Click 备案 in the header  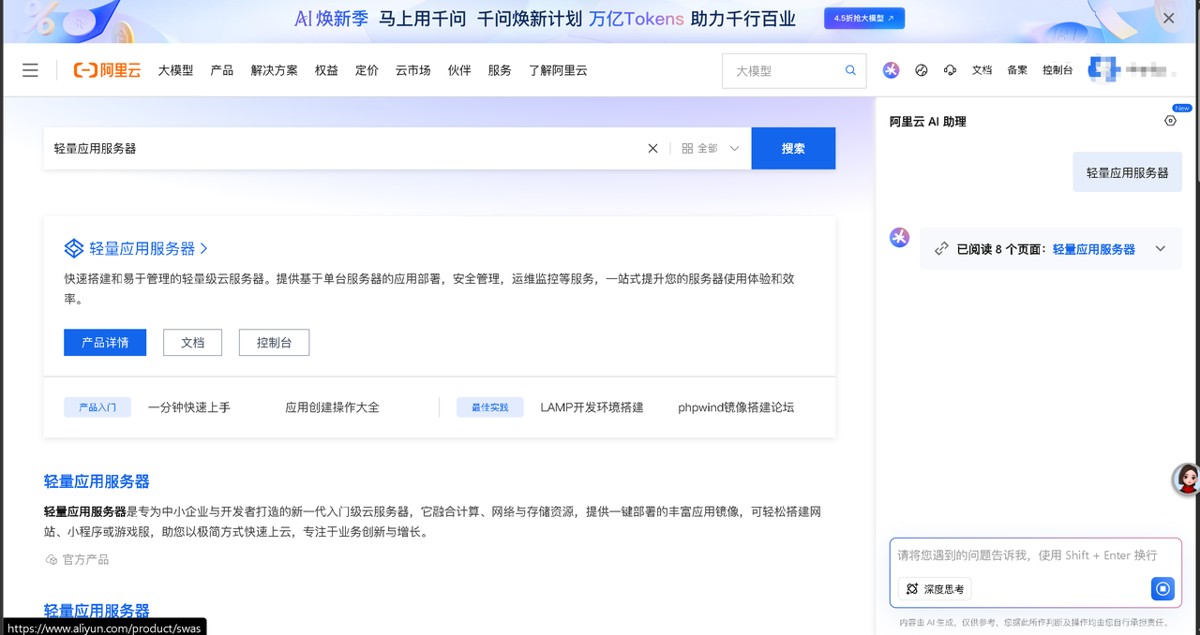point(1017,70)
